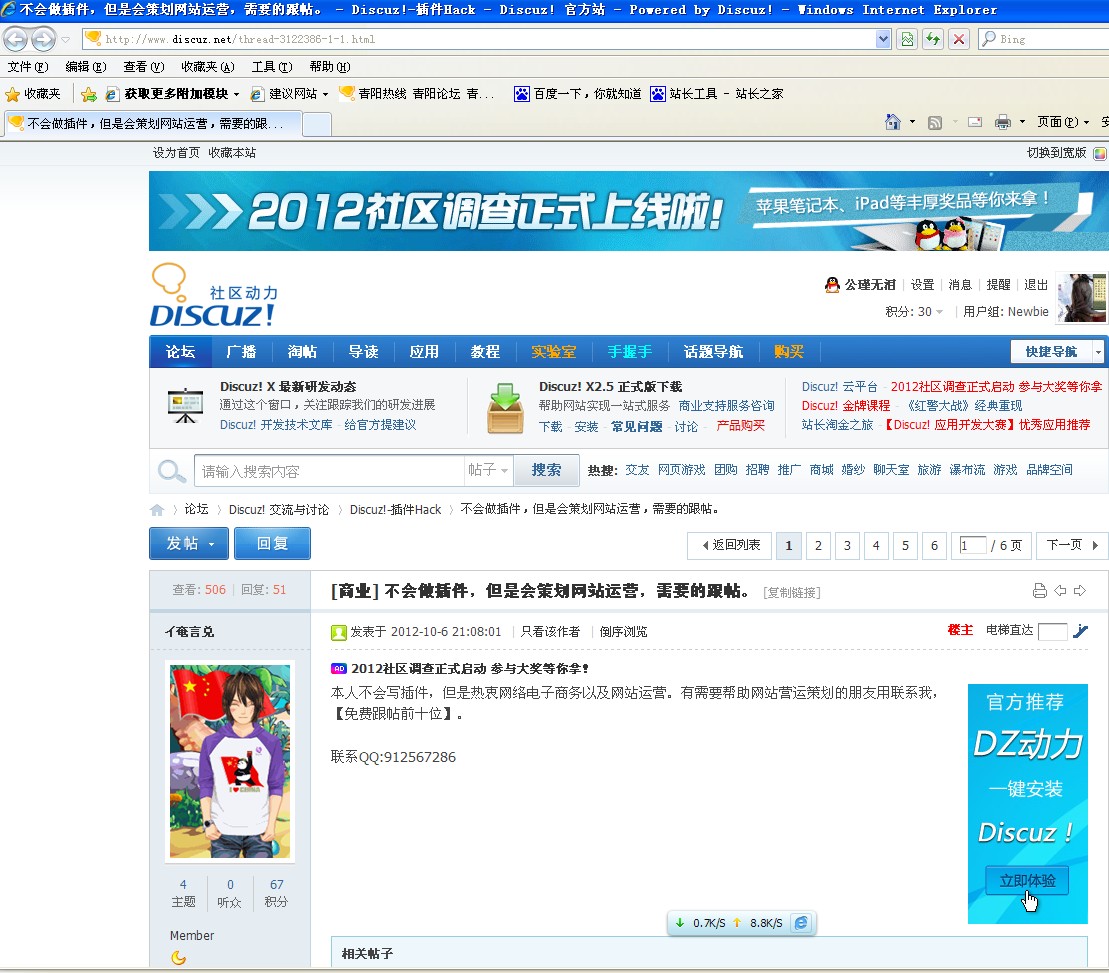Click the 倒序浏览 reverse order link
This screenshot has width=1109, height=973.
tap(623, 631)
